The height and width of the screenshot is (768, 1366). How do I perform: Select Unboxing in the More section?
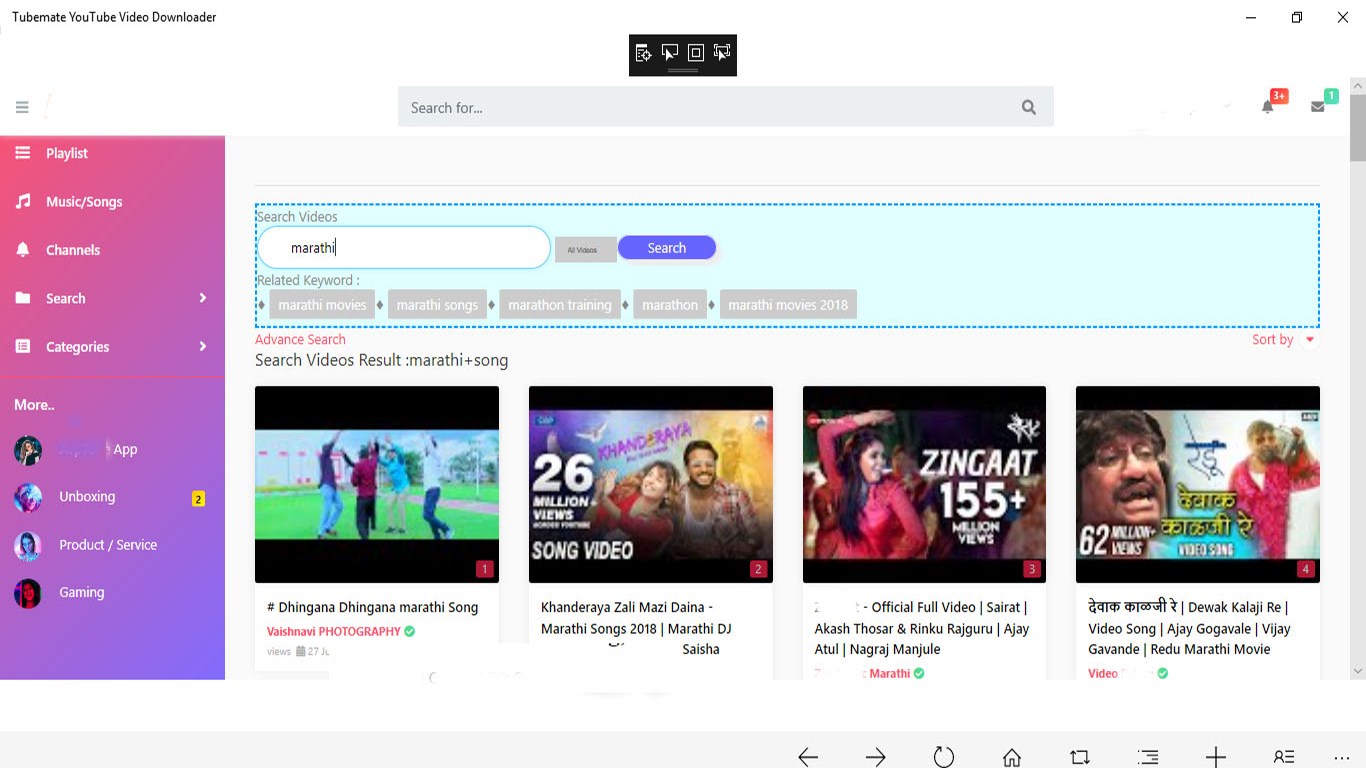coord(87,497)
